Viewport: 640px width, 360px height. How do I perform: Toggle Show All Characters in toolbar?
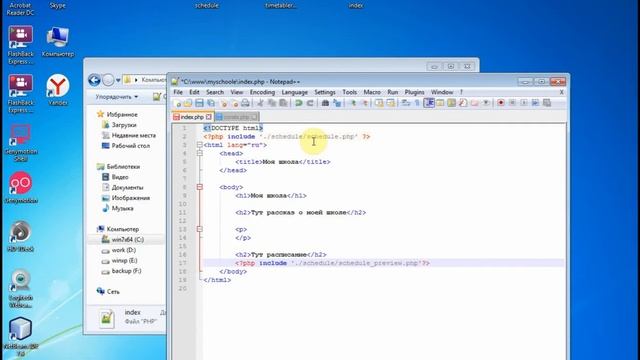pos(418,103)
